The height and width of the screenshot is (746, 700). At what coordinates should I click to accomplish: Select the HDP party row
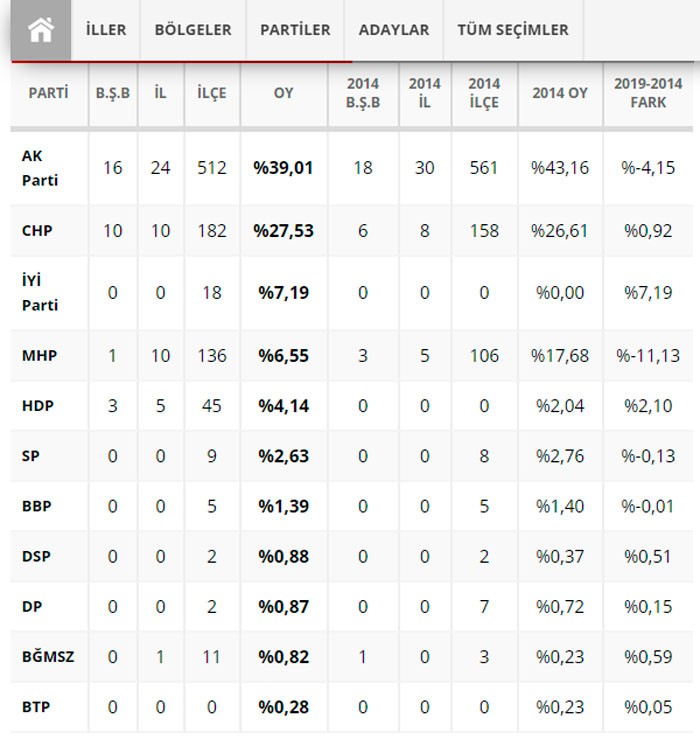click(x=36, y=406)
